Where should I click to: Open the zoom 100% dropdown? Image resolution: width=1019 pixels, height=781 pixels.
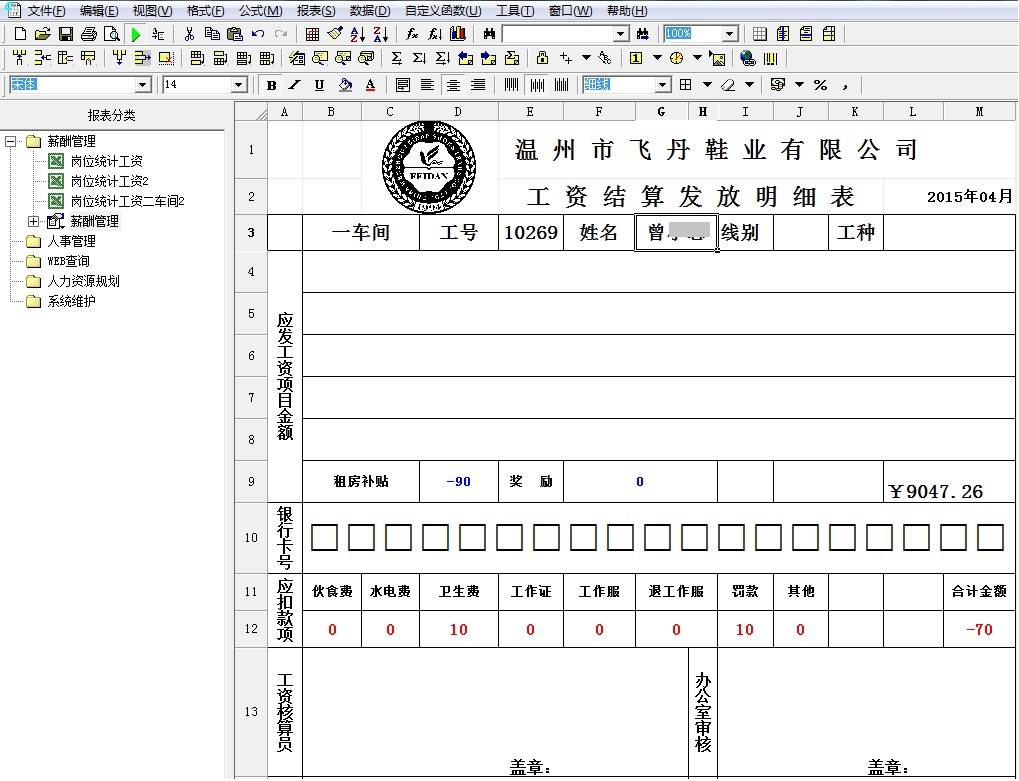730,34
